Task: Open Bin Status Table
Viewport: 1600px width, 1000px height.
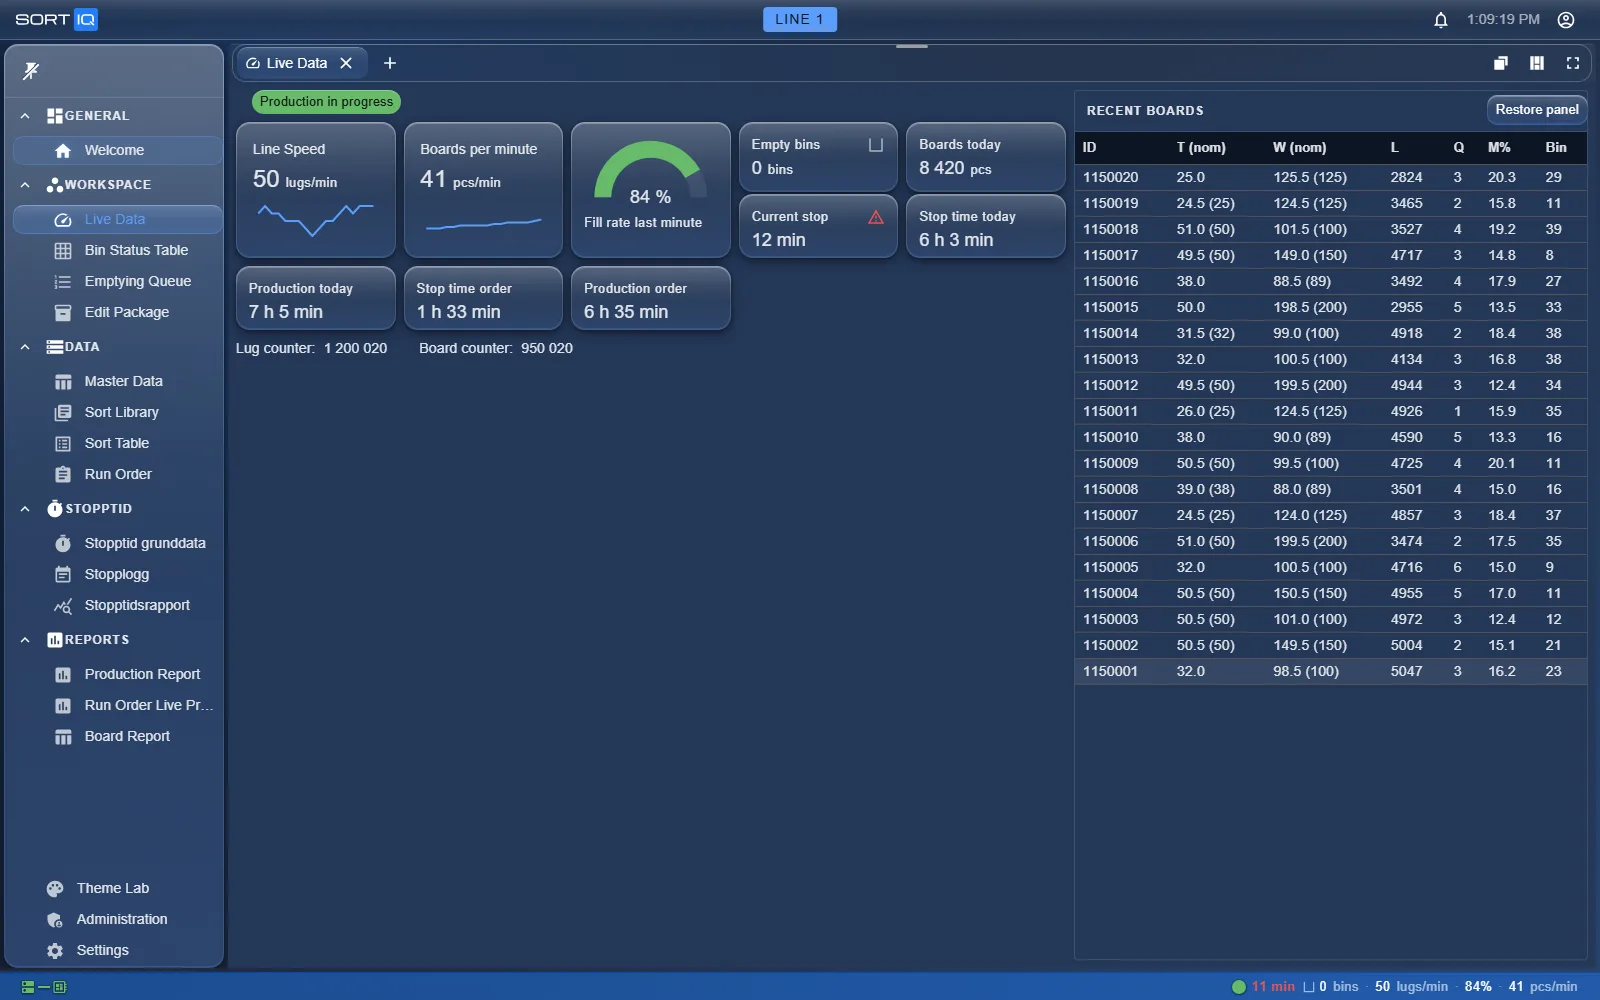Action: pos(118,250)
